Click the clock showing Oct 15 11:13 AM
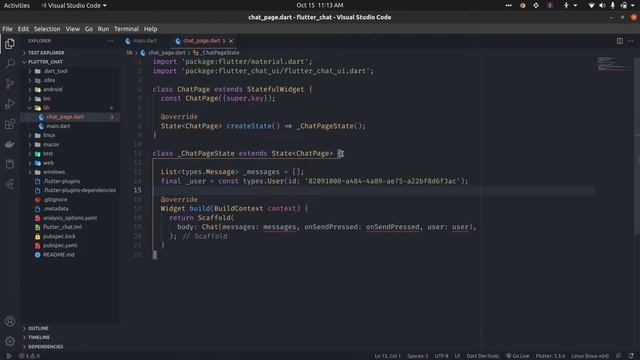This screenshot has height=360, width=640. (x=320, y=5)
